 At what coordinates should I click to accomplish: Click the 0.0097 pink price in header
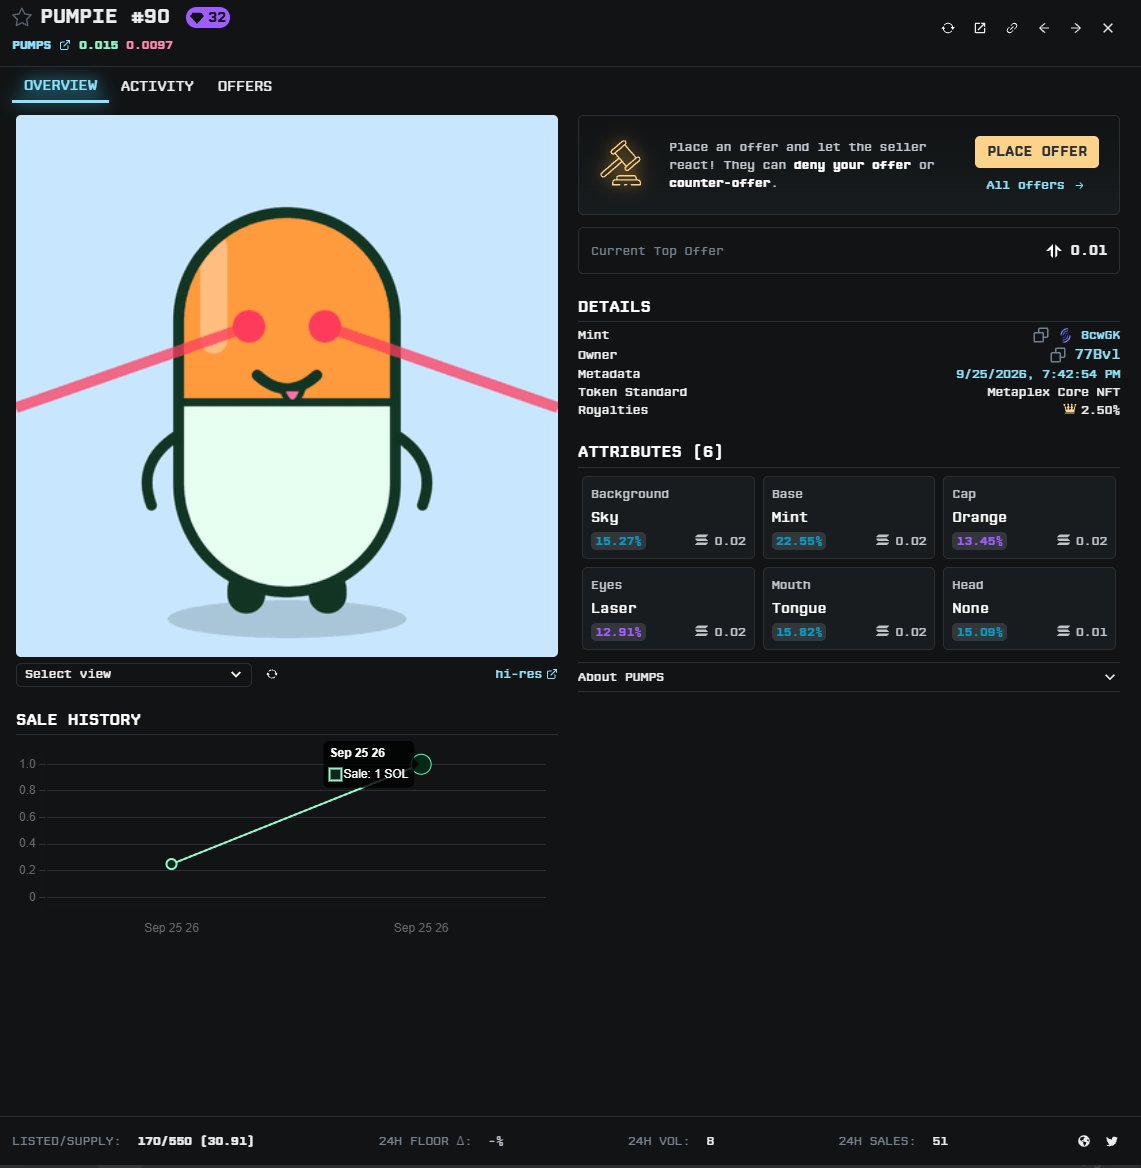[x=149, y=45]
